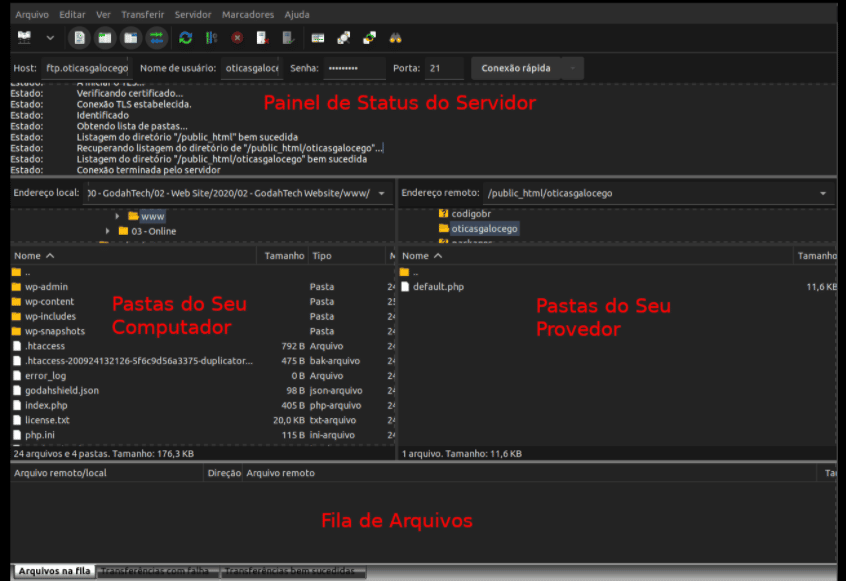The width and height of the screenshot is (846, 581).
Task: Open the Endereço remoto path dropdown
Action: pos(823,193)
